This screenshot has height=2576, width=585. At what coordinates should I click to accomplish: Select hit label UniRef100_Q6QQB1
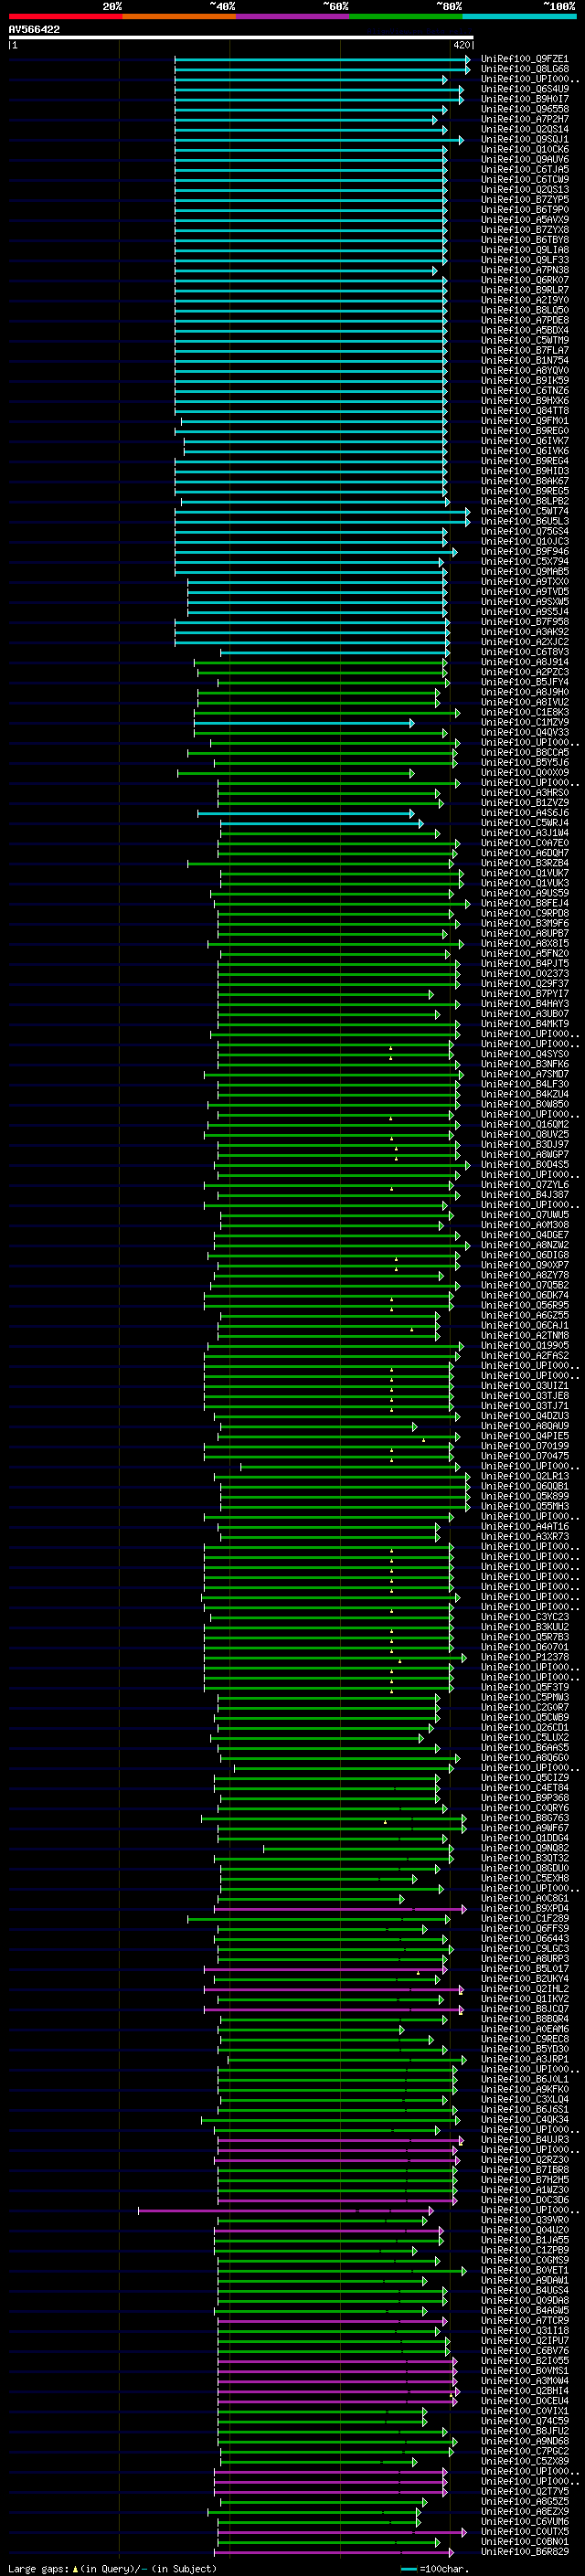[524, 1486]
